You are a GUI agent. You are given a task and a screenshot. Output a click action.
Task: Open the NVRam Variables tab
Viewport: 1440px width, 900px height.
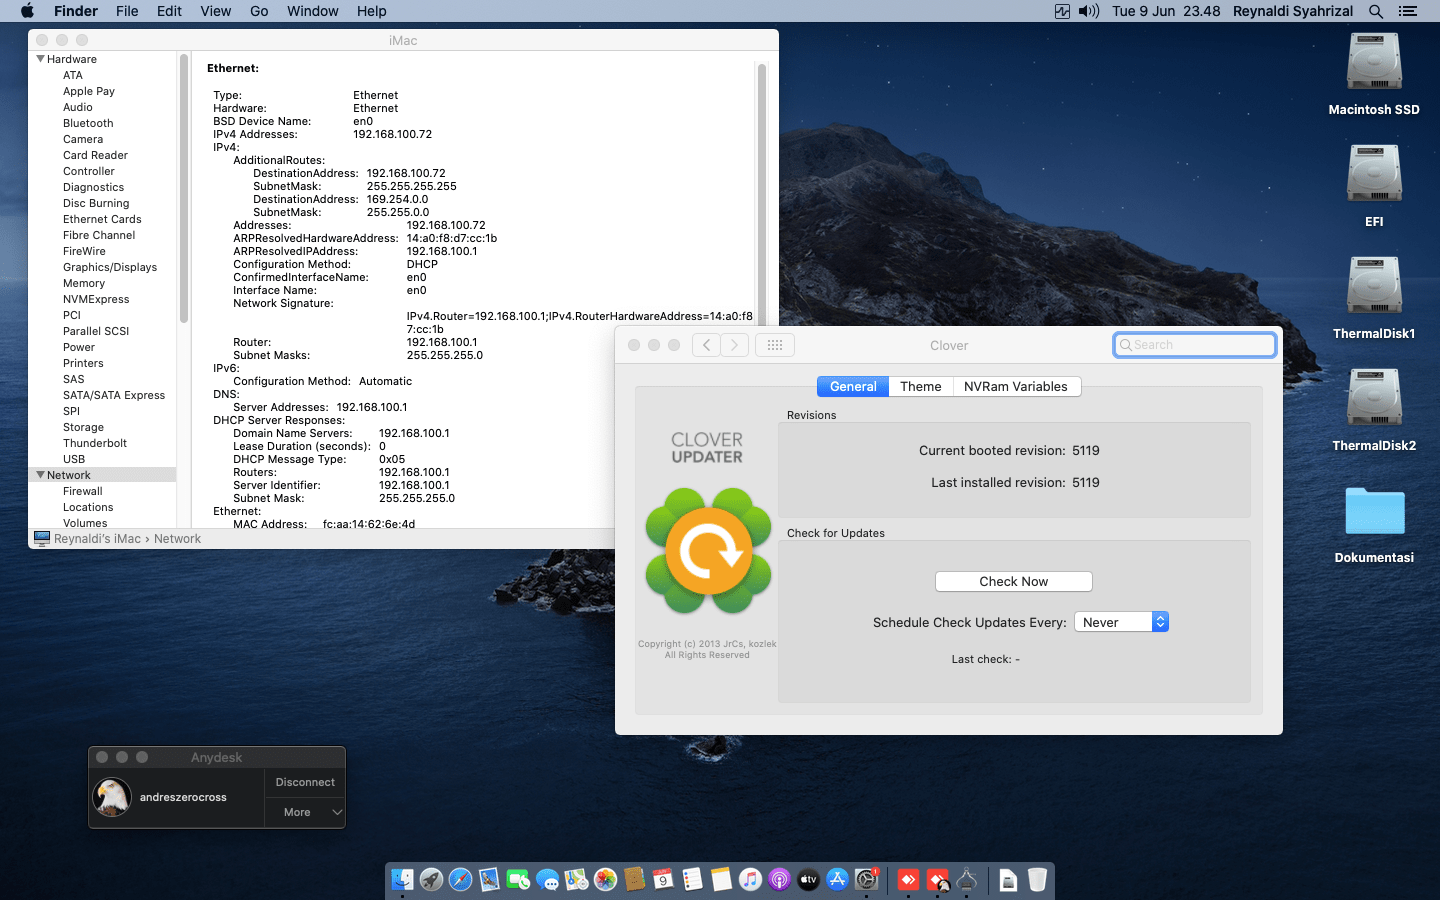[1015, 387]
